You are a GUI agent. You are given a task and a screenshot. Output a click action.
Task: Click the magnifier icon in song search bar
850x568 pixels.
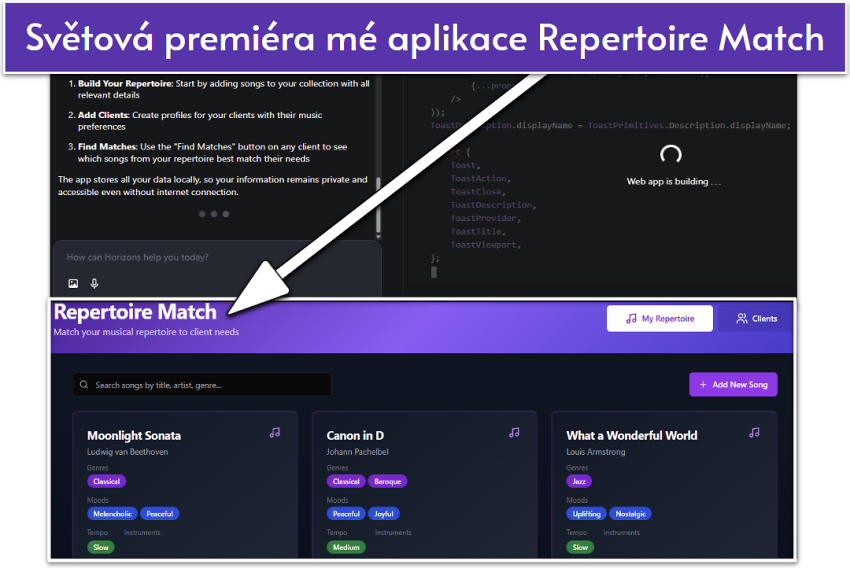point(85,385)
